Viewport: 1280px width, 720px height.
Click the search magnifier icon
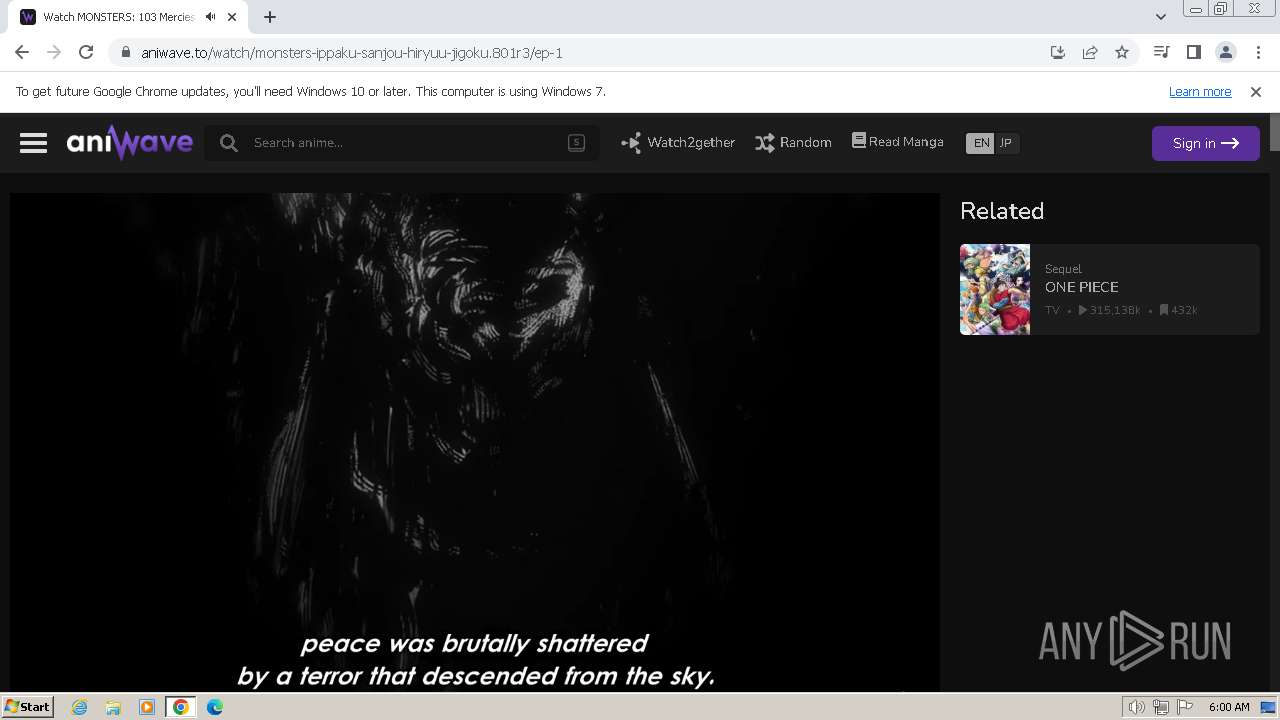(229, 143)
